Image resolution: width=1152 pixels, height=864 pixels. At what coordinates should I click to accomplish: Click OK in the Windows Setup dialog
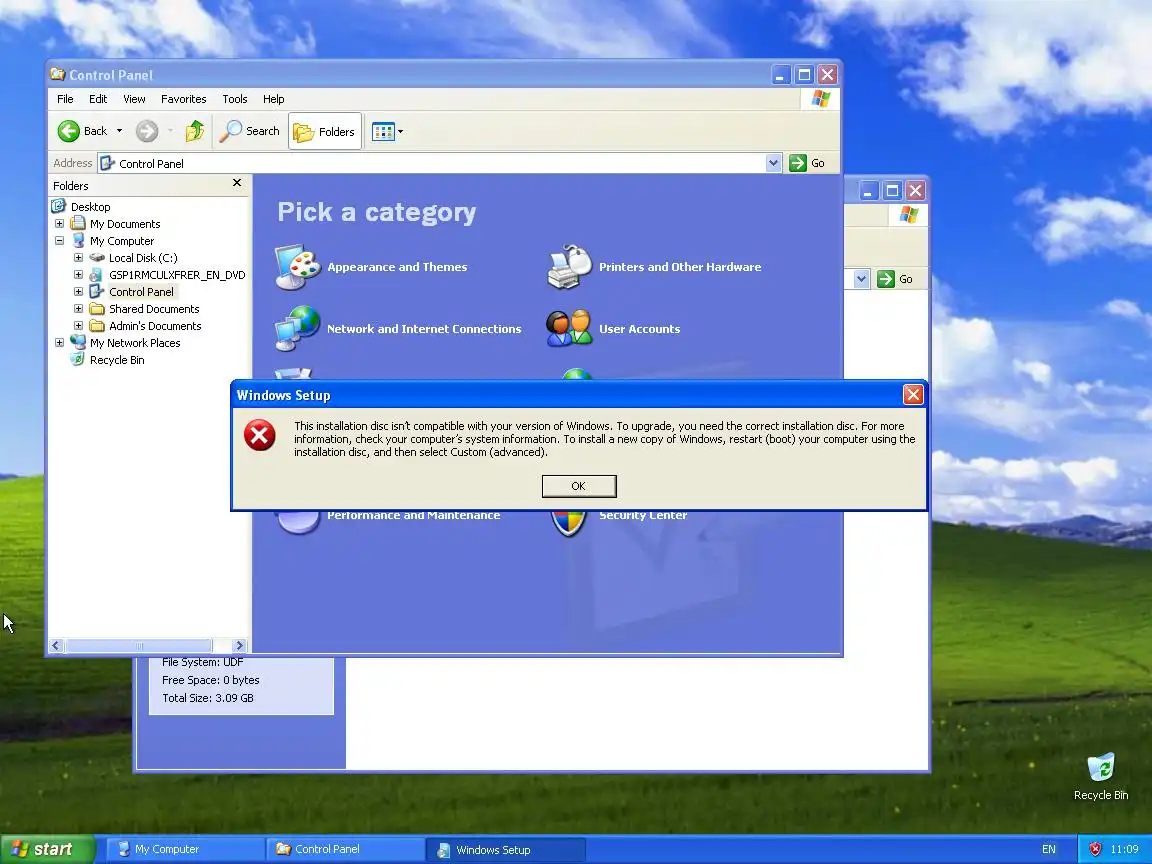click(579, 486)
